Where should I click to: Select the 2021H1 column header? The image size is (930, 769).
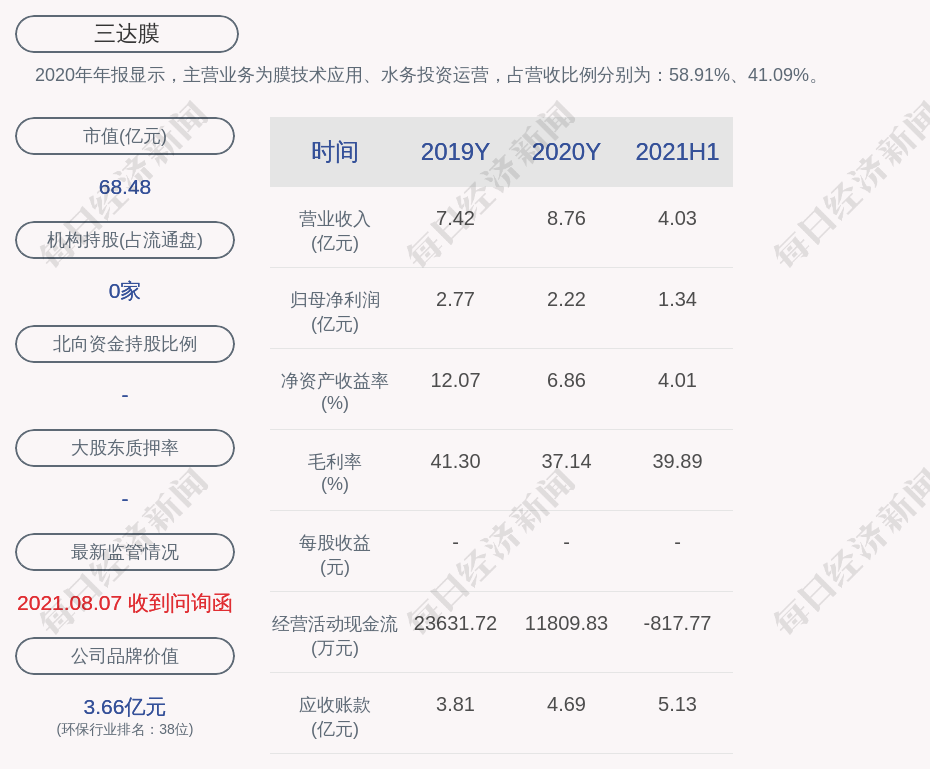(x=677, y=152)
